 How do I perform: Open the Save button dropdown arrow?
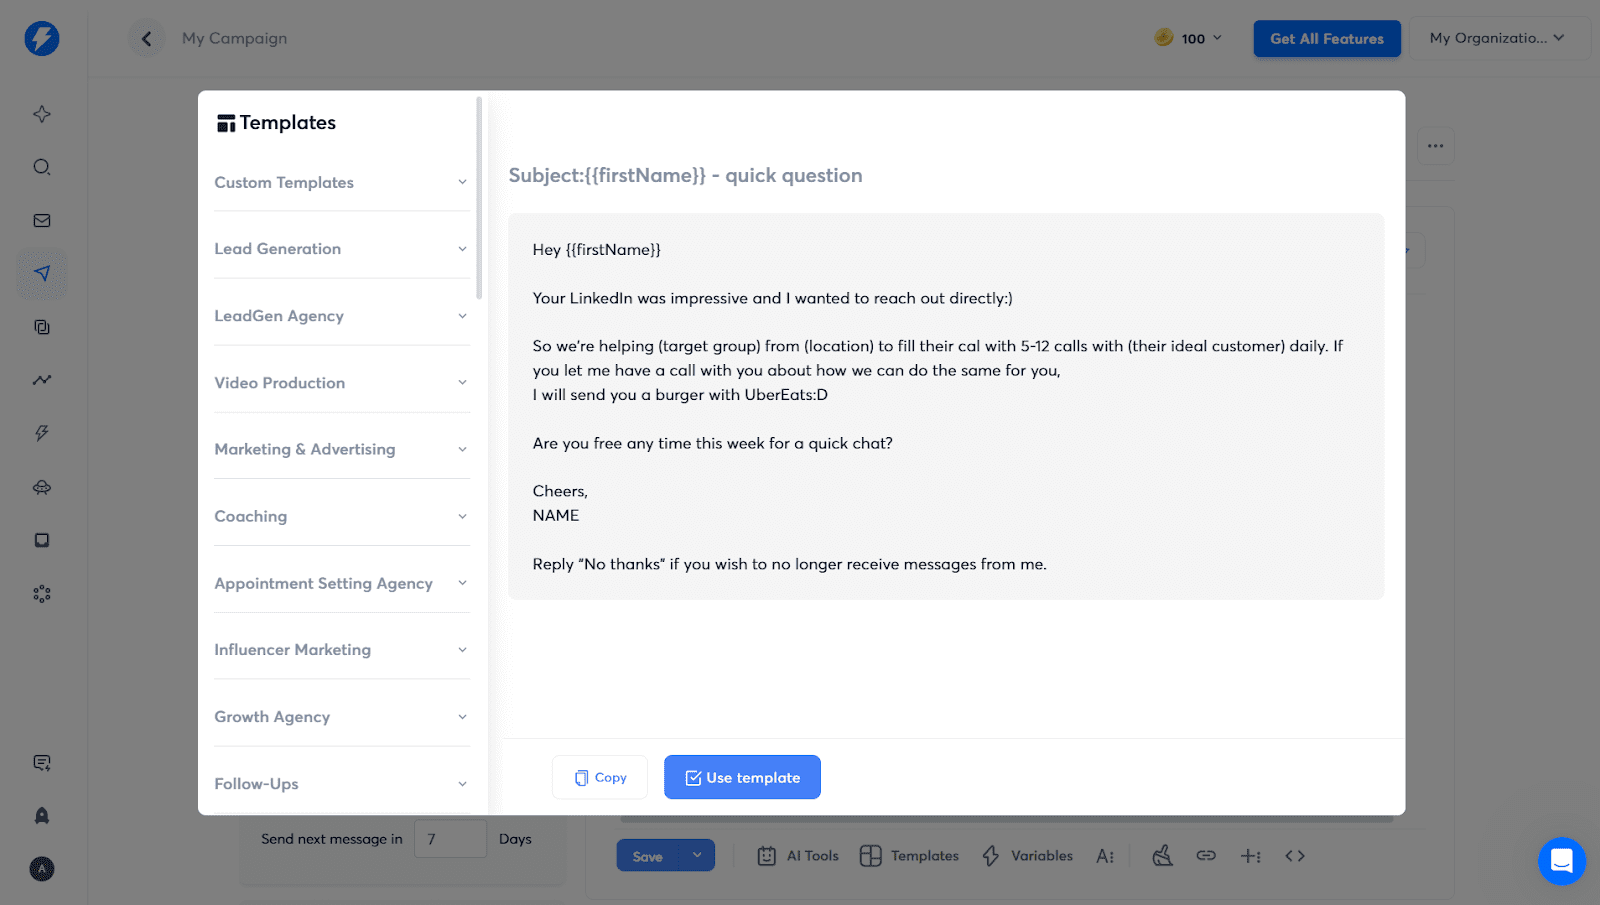coord(697,856)
